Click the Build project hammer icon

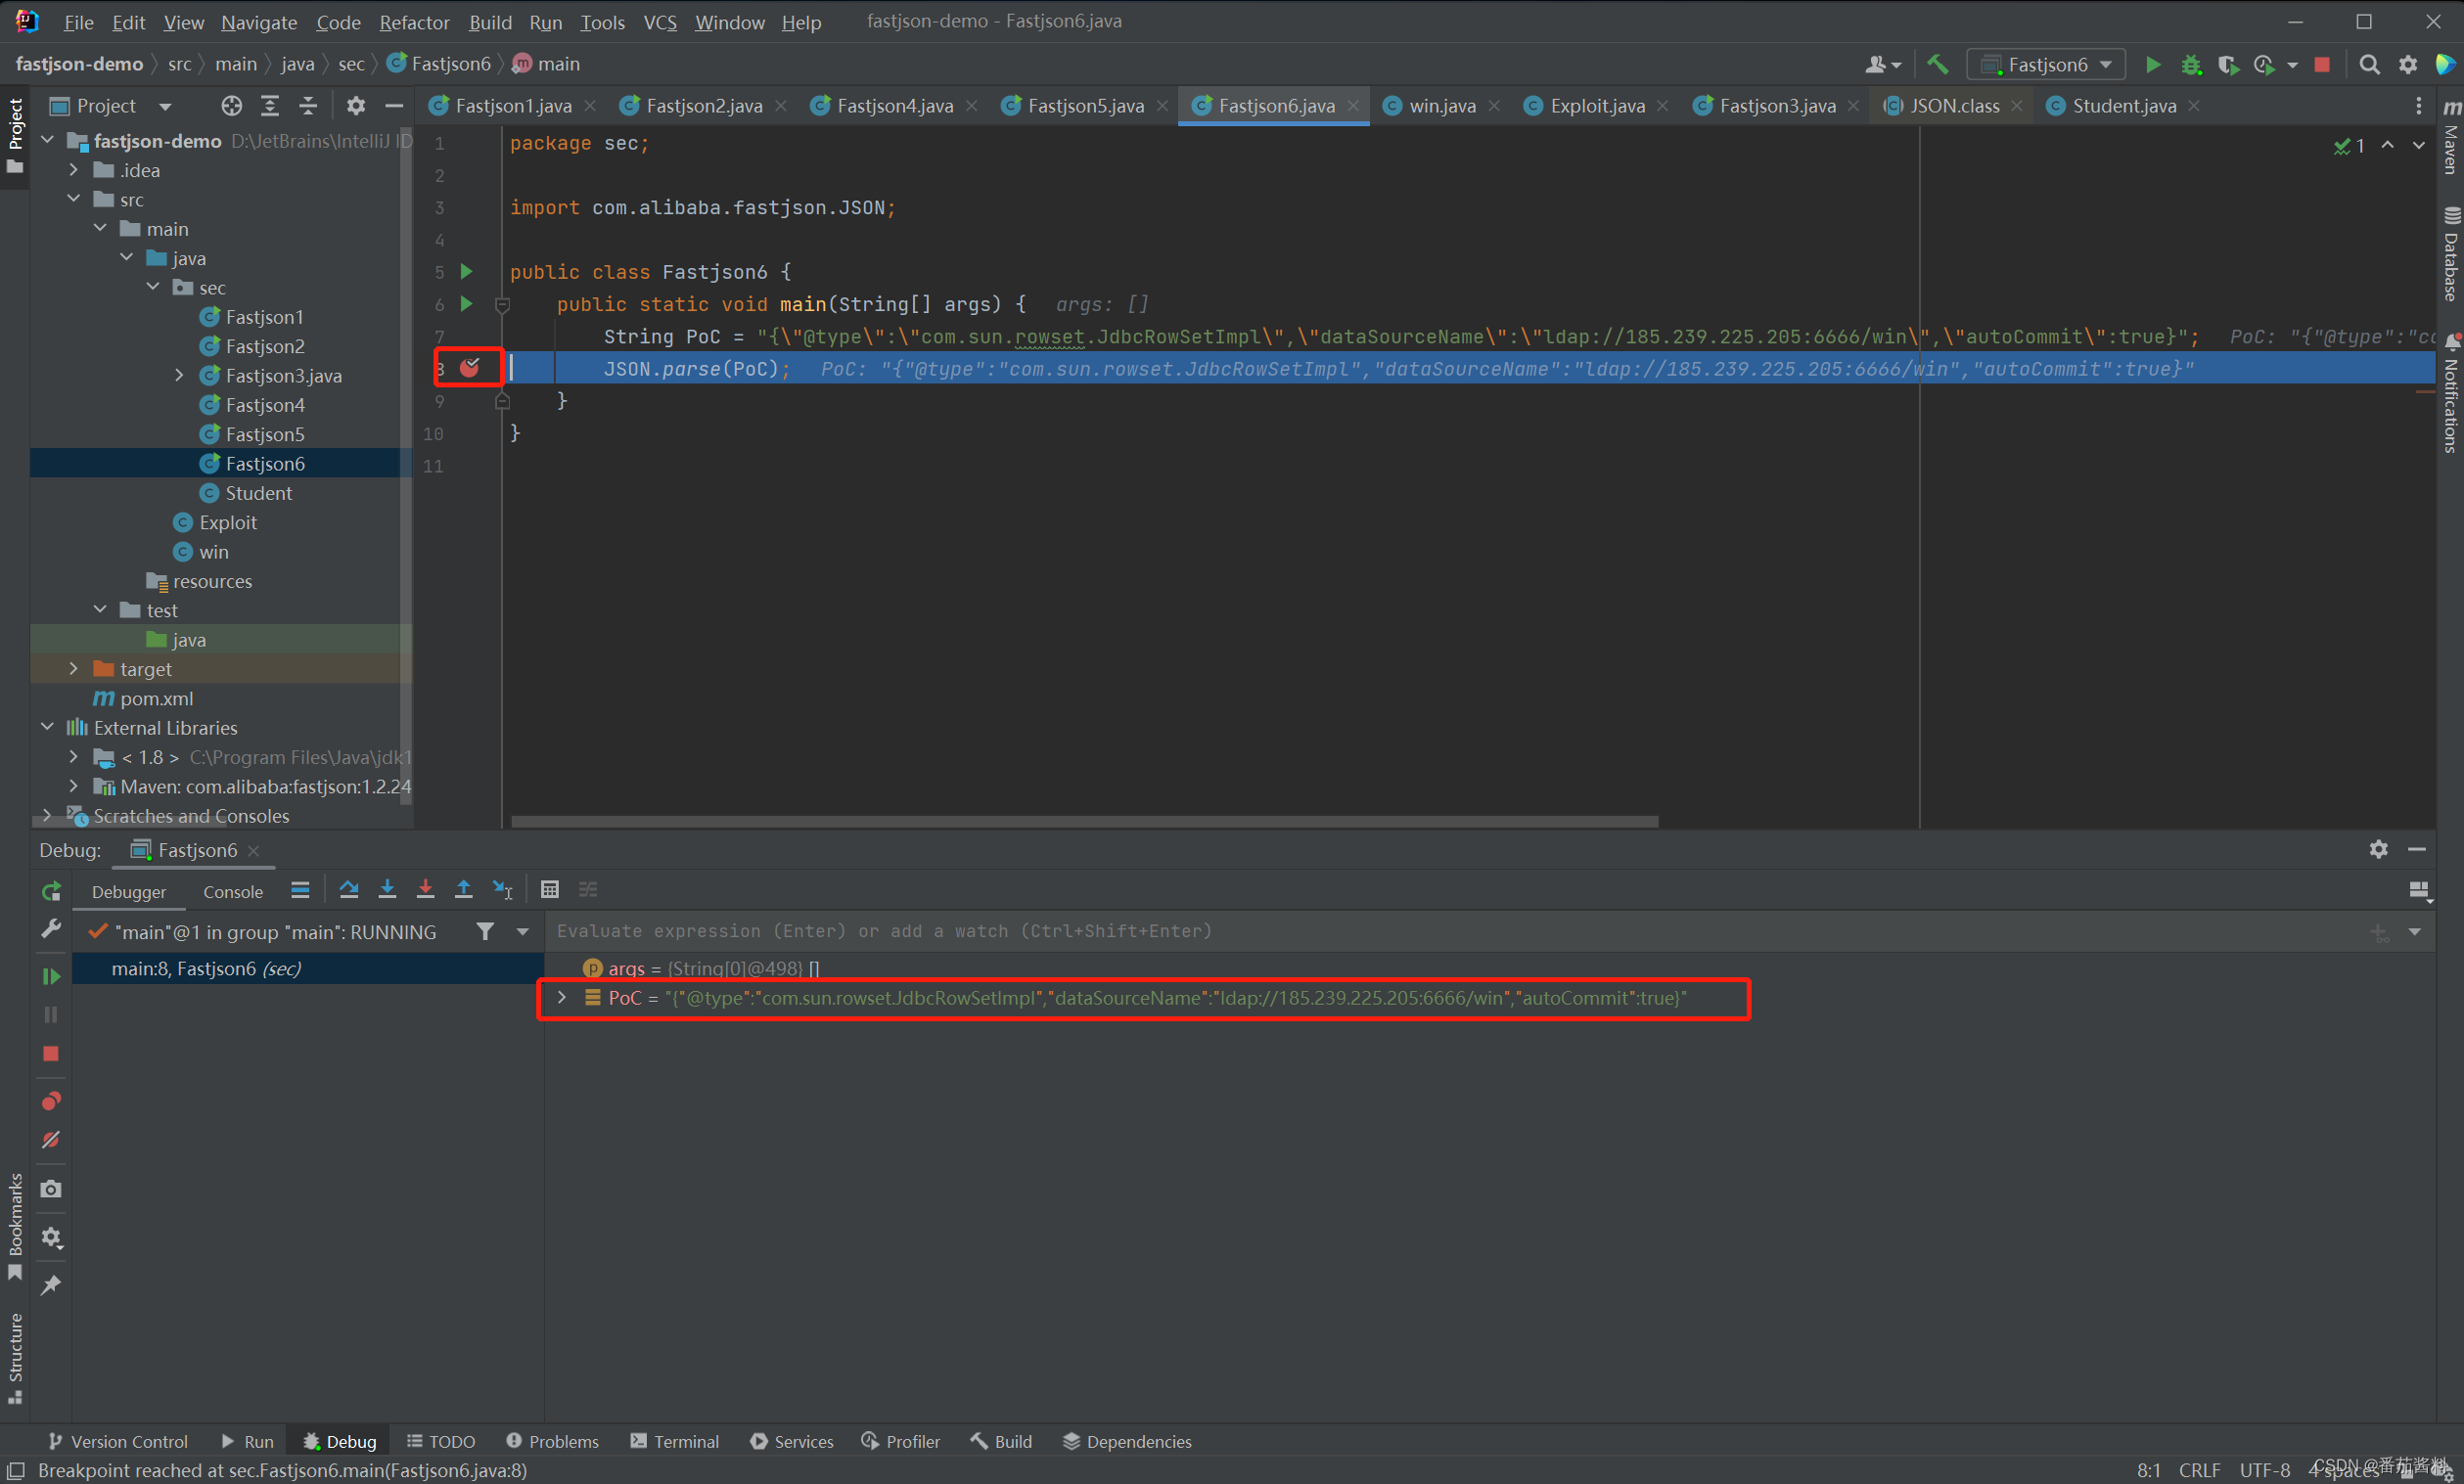click(1938, 65)
